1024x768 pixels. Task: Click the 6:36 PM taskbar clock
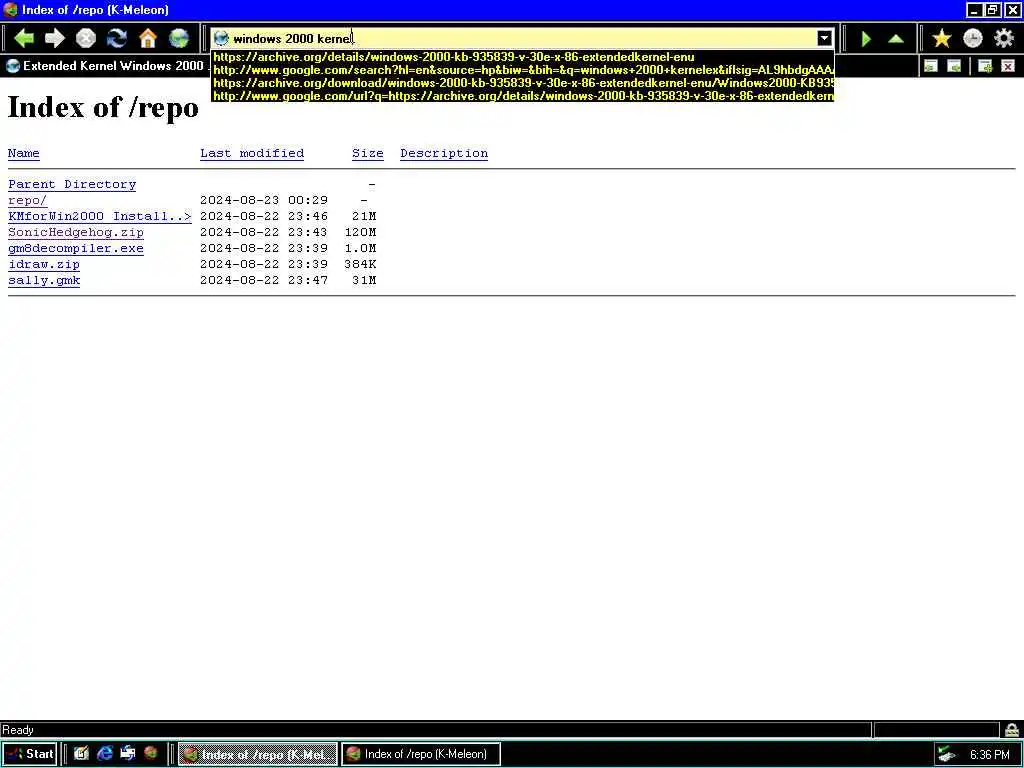coord(990,755)
